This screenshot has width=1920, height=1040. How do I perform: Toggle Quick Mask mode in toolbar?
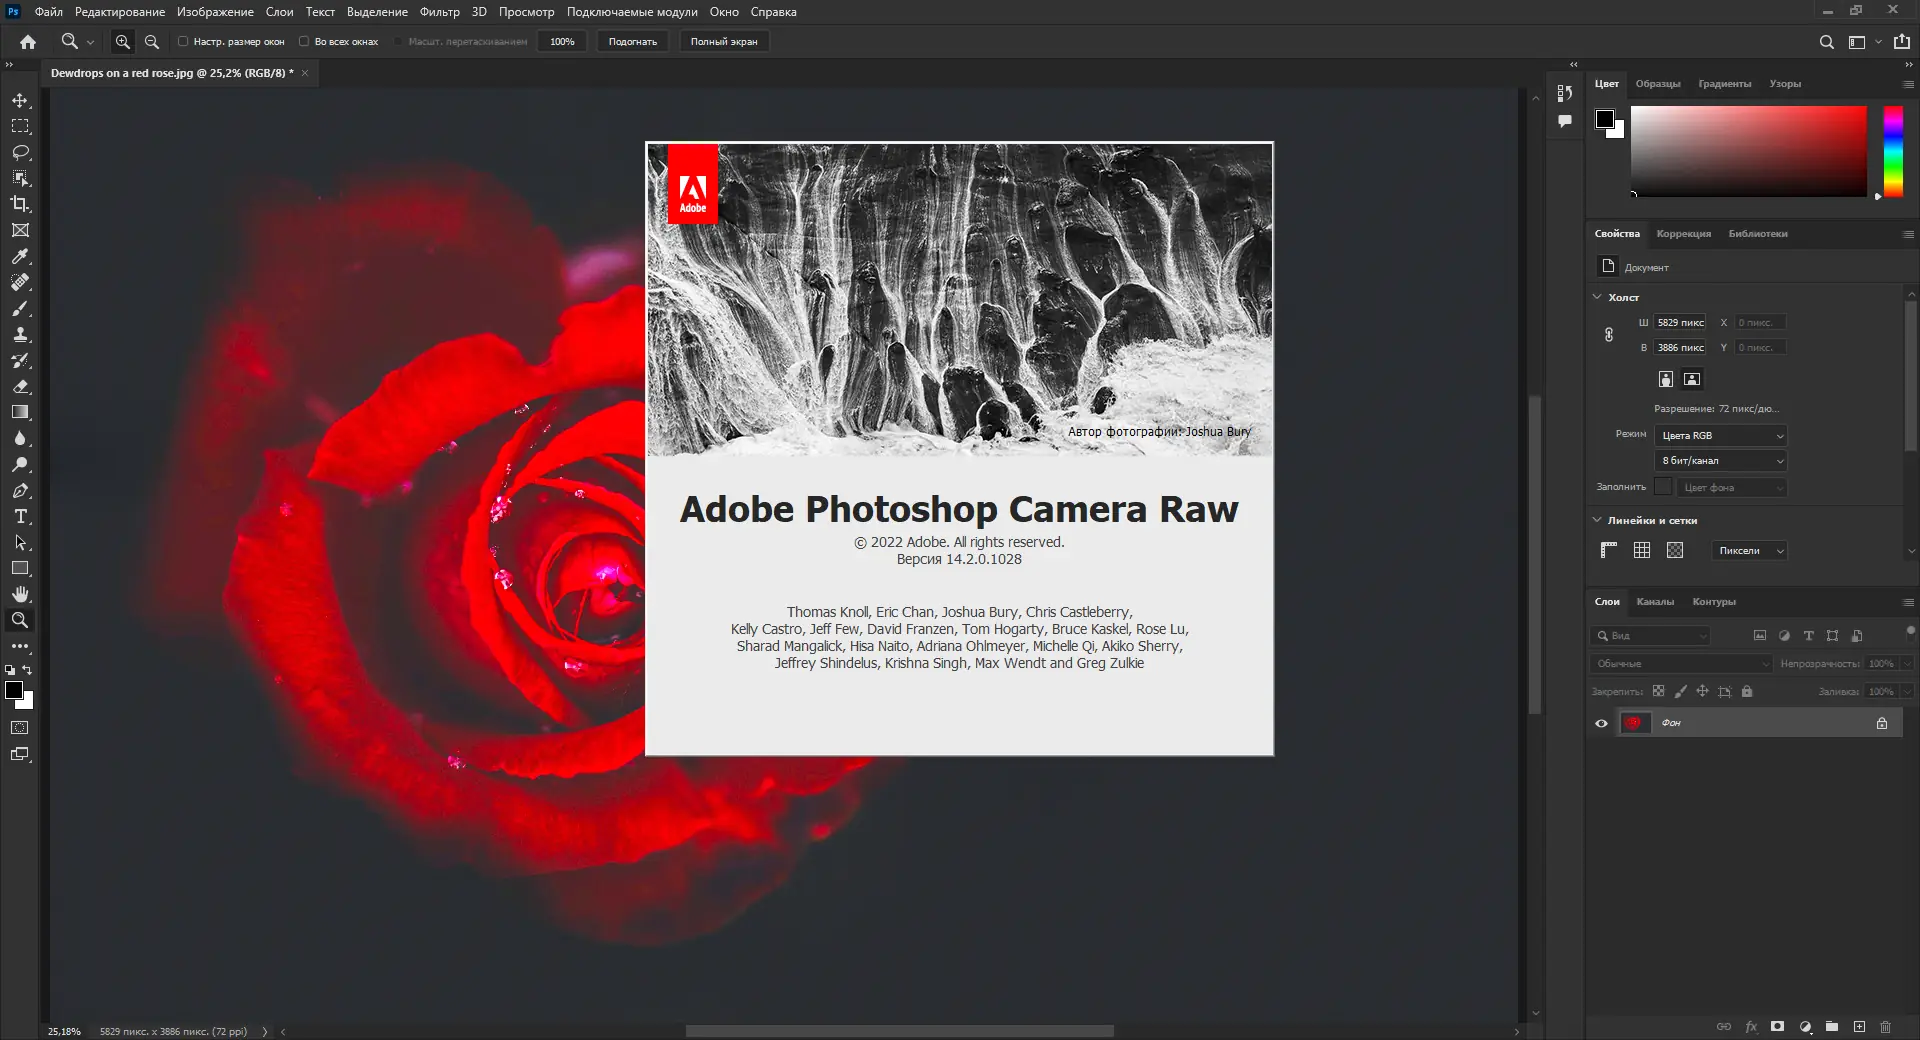[x=20, y=728]
